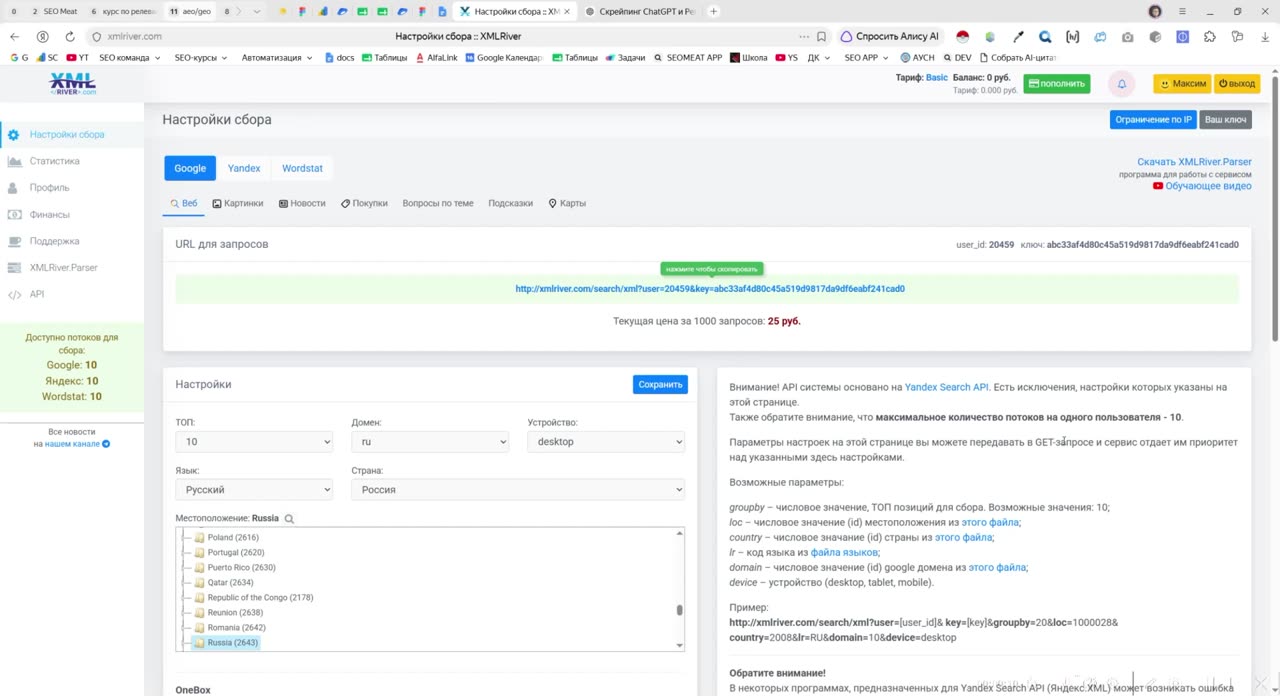Open the SEOMEAT APP bookmark

click(688, 58)
